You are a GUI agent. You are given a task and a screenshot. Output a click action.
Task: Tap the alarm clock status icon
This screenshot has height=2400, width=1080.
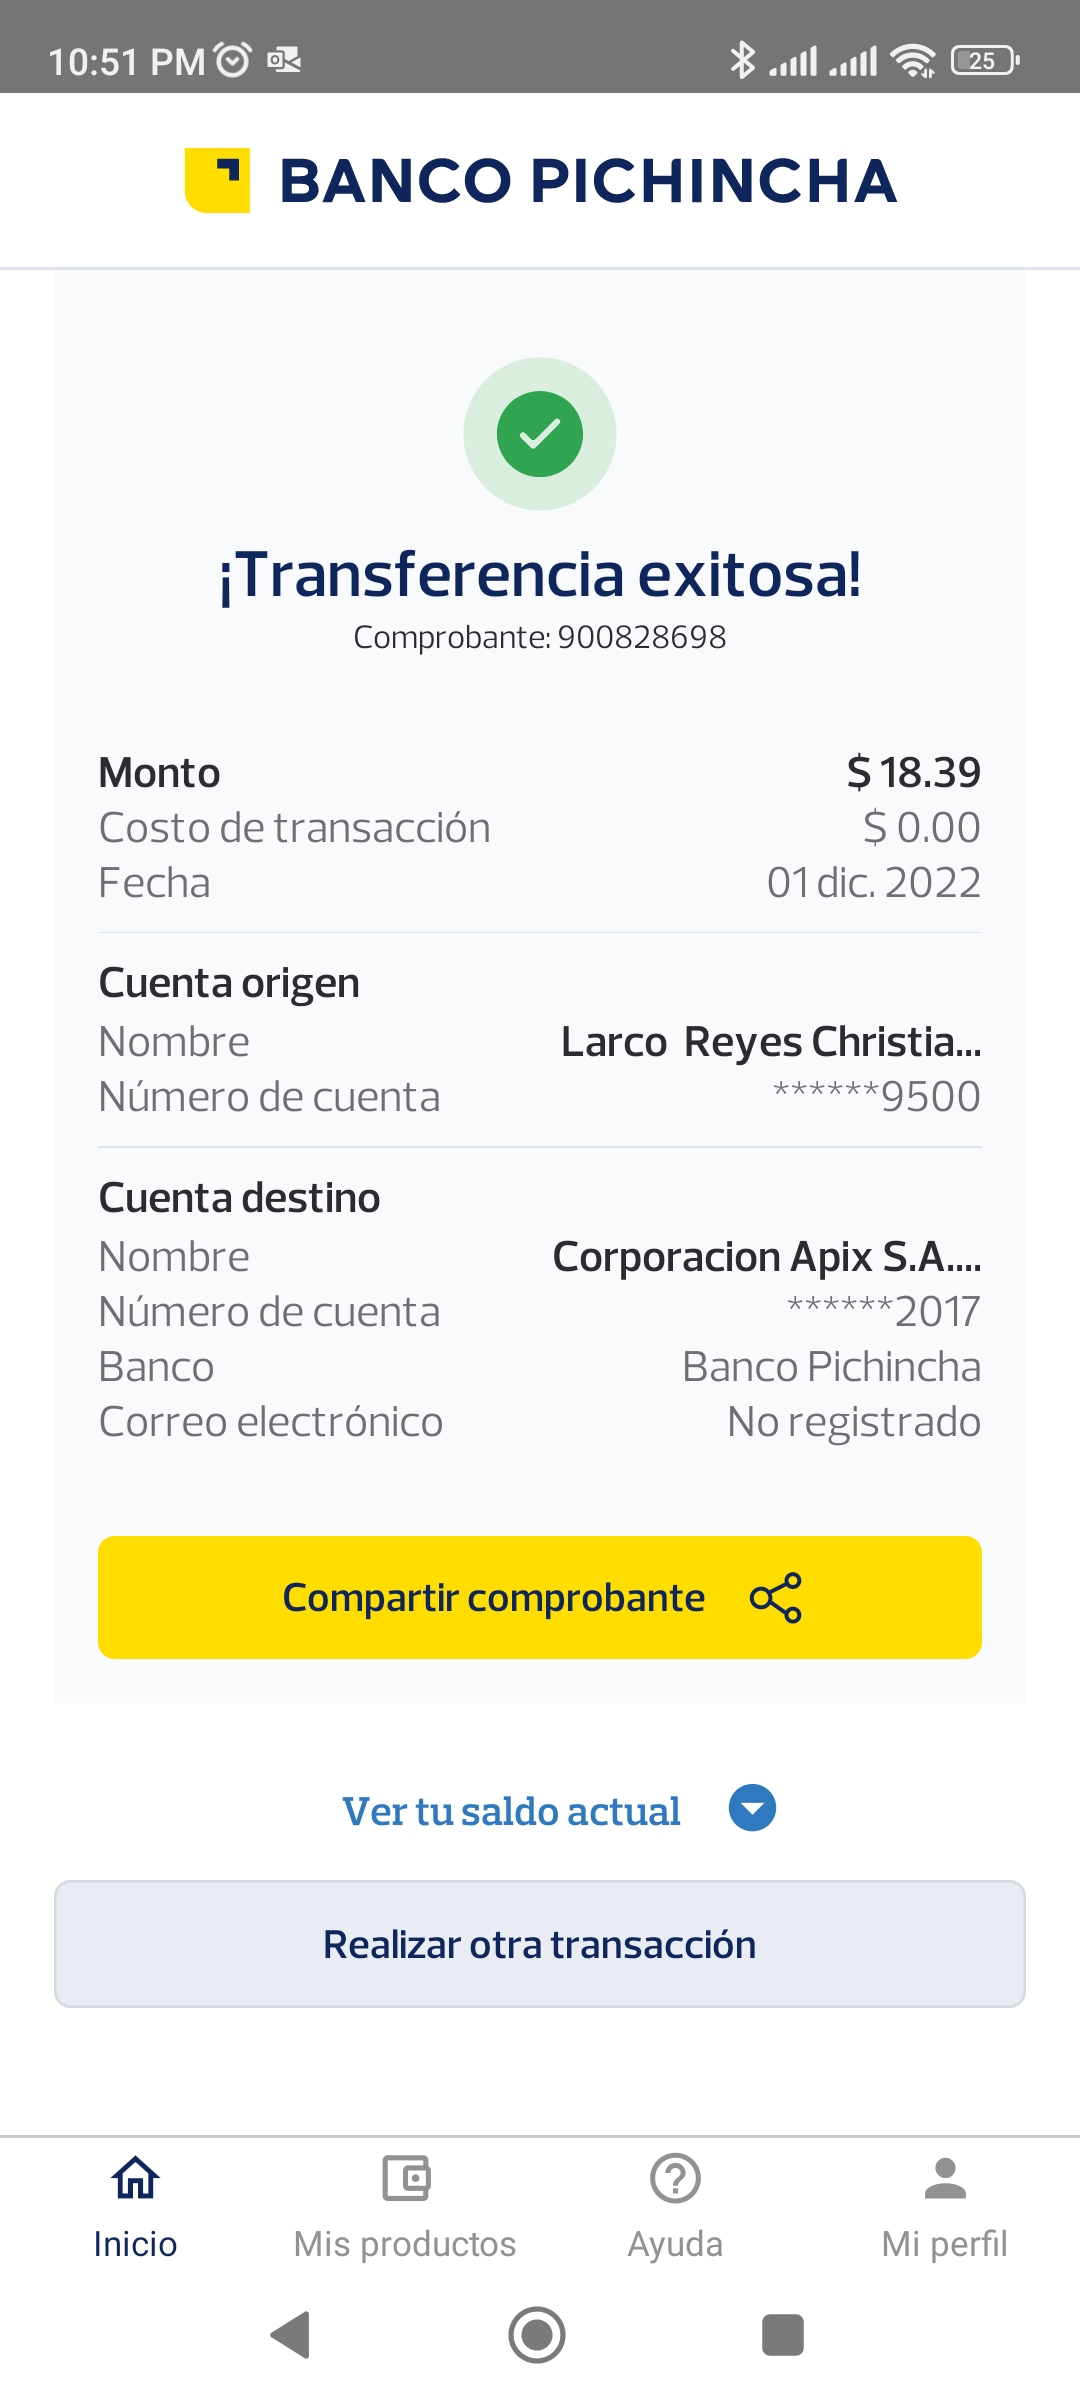tap(233, 61)
